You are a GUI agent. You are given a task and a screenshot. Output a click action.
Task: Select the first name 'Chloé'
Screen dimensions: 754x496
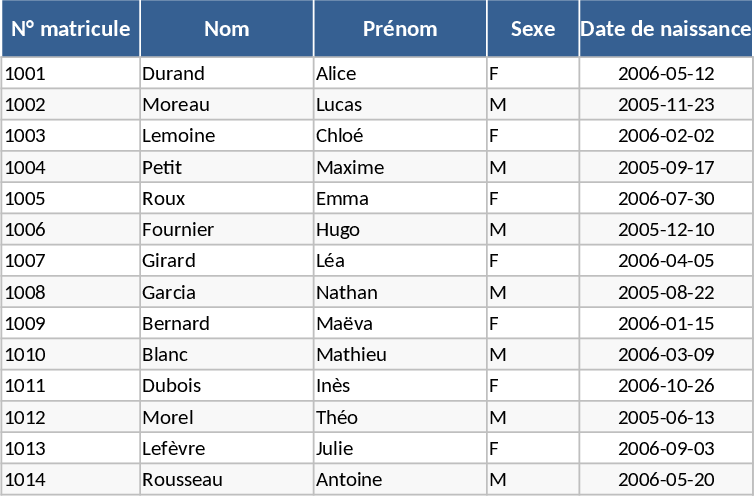[x=400, y=136]
